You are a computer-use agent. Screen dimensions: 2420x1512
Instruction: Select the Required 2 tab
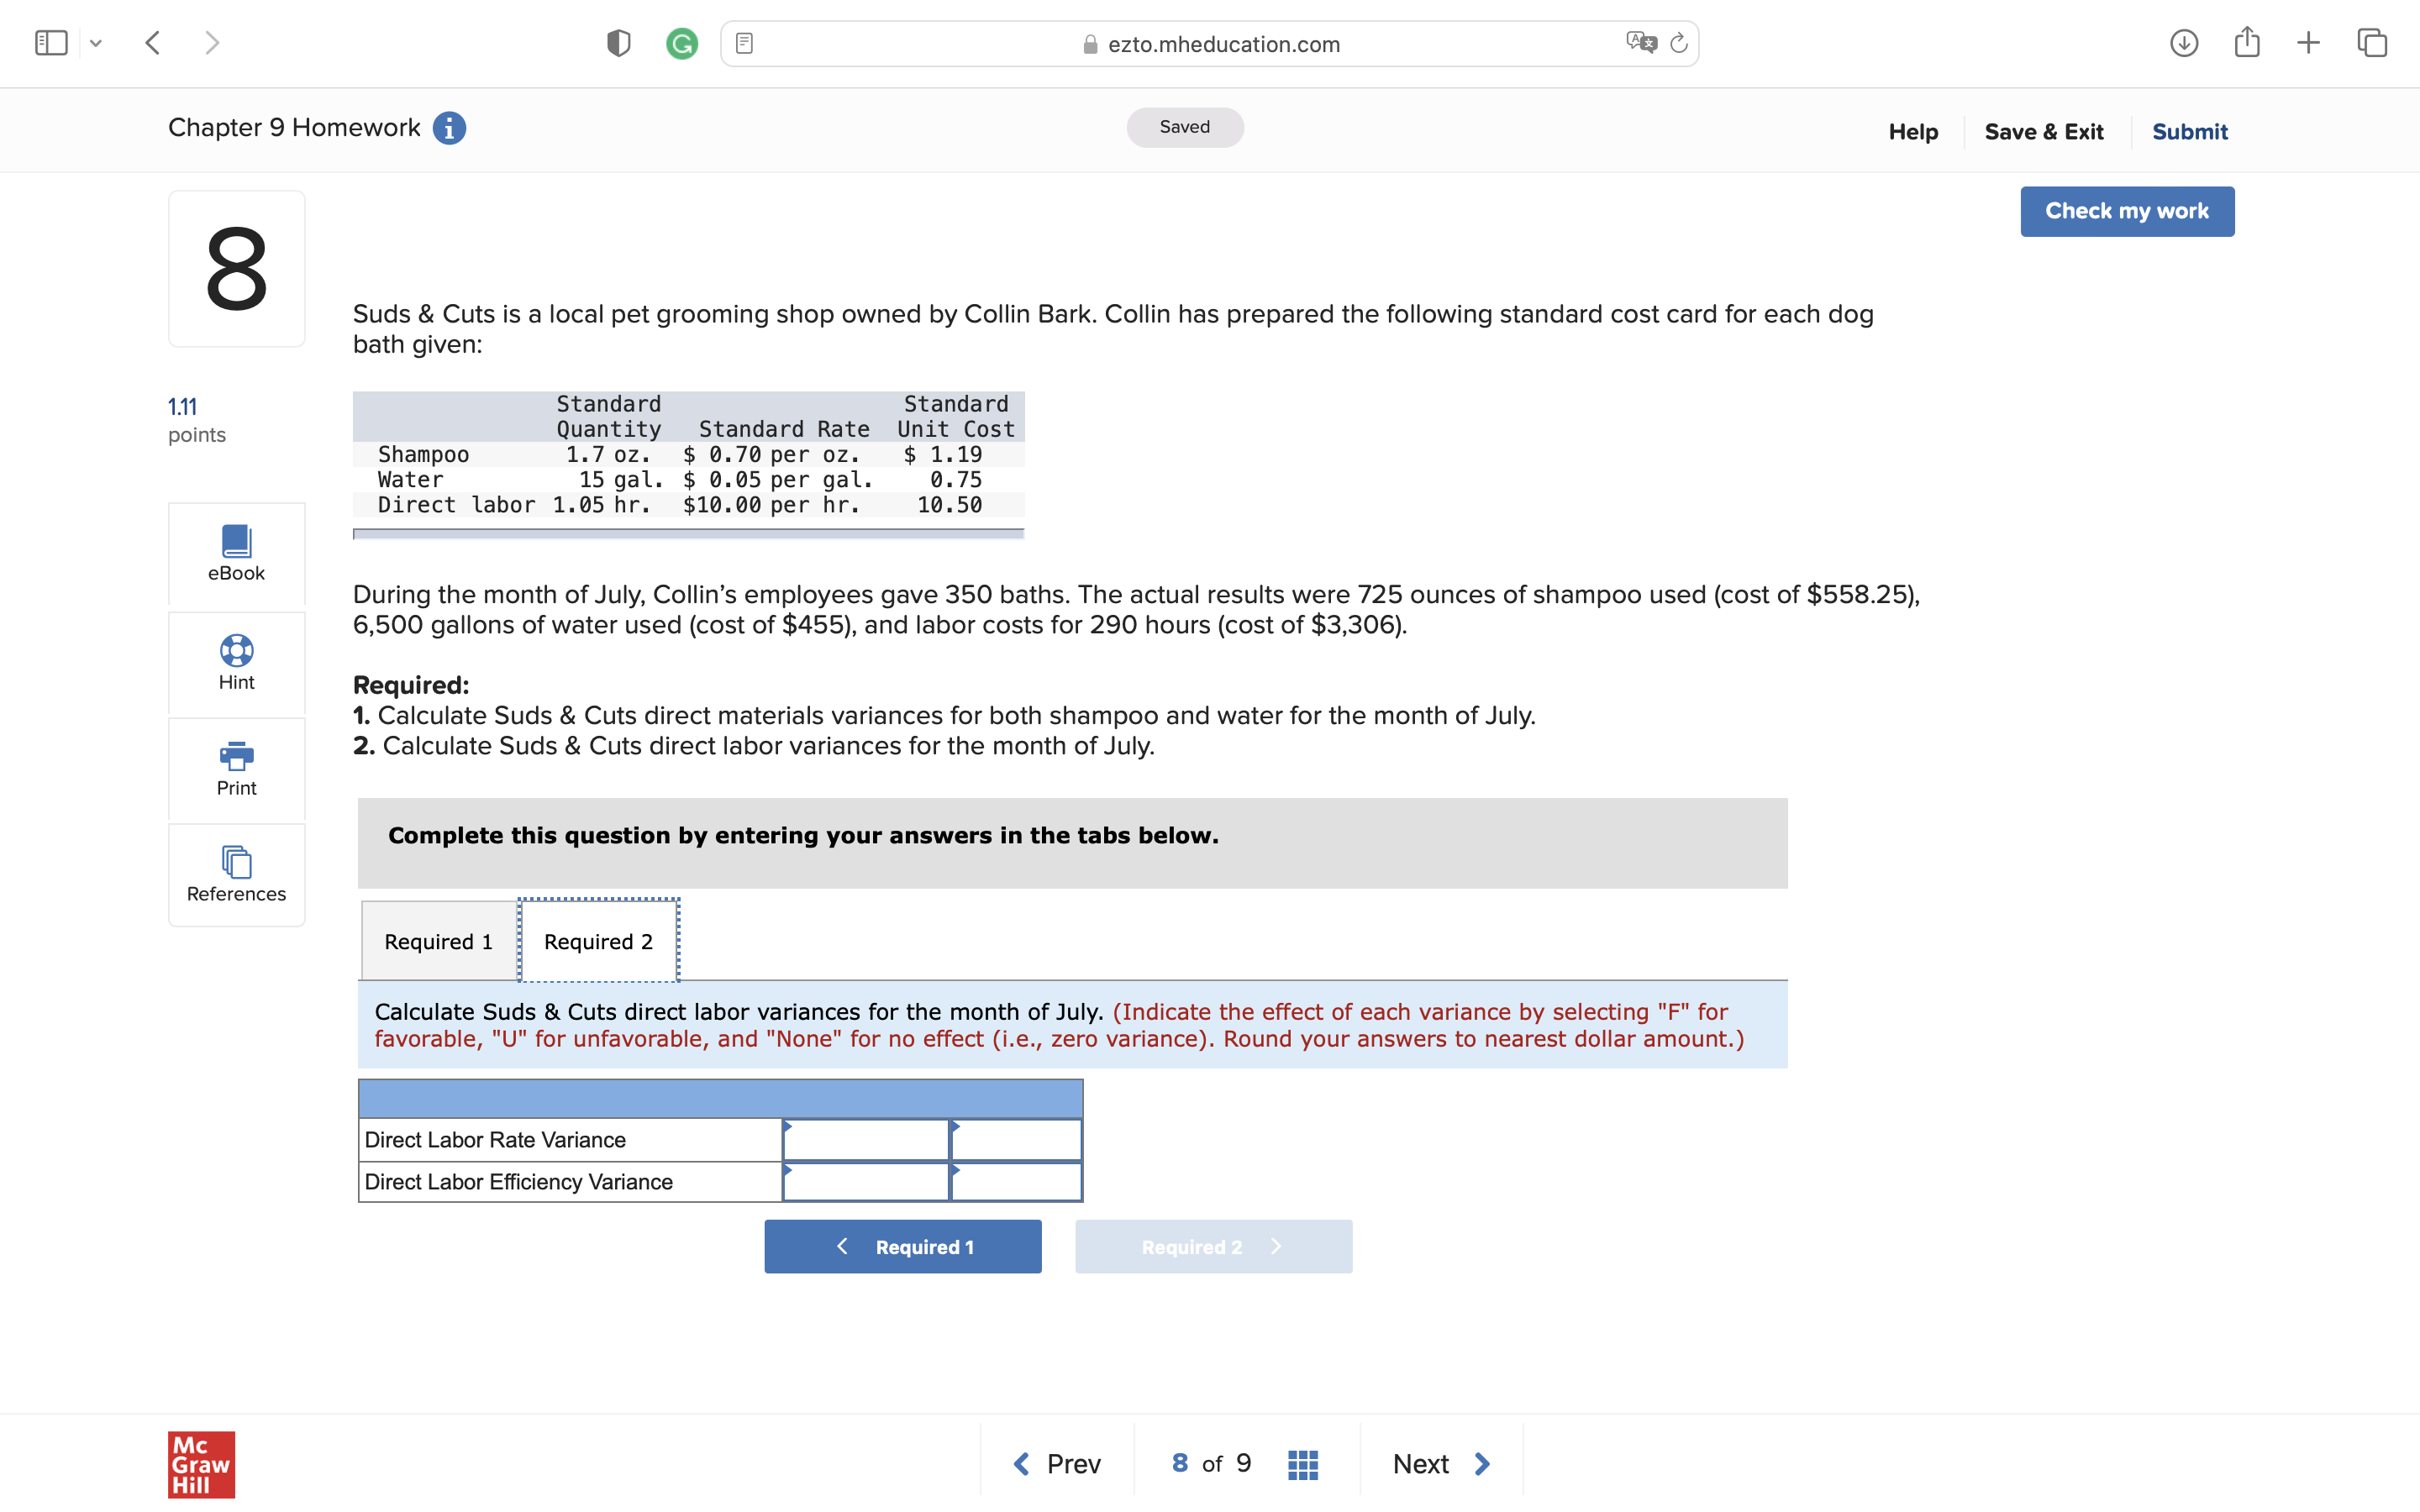click(x=598, y=941)
